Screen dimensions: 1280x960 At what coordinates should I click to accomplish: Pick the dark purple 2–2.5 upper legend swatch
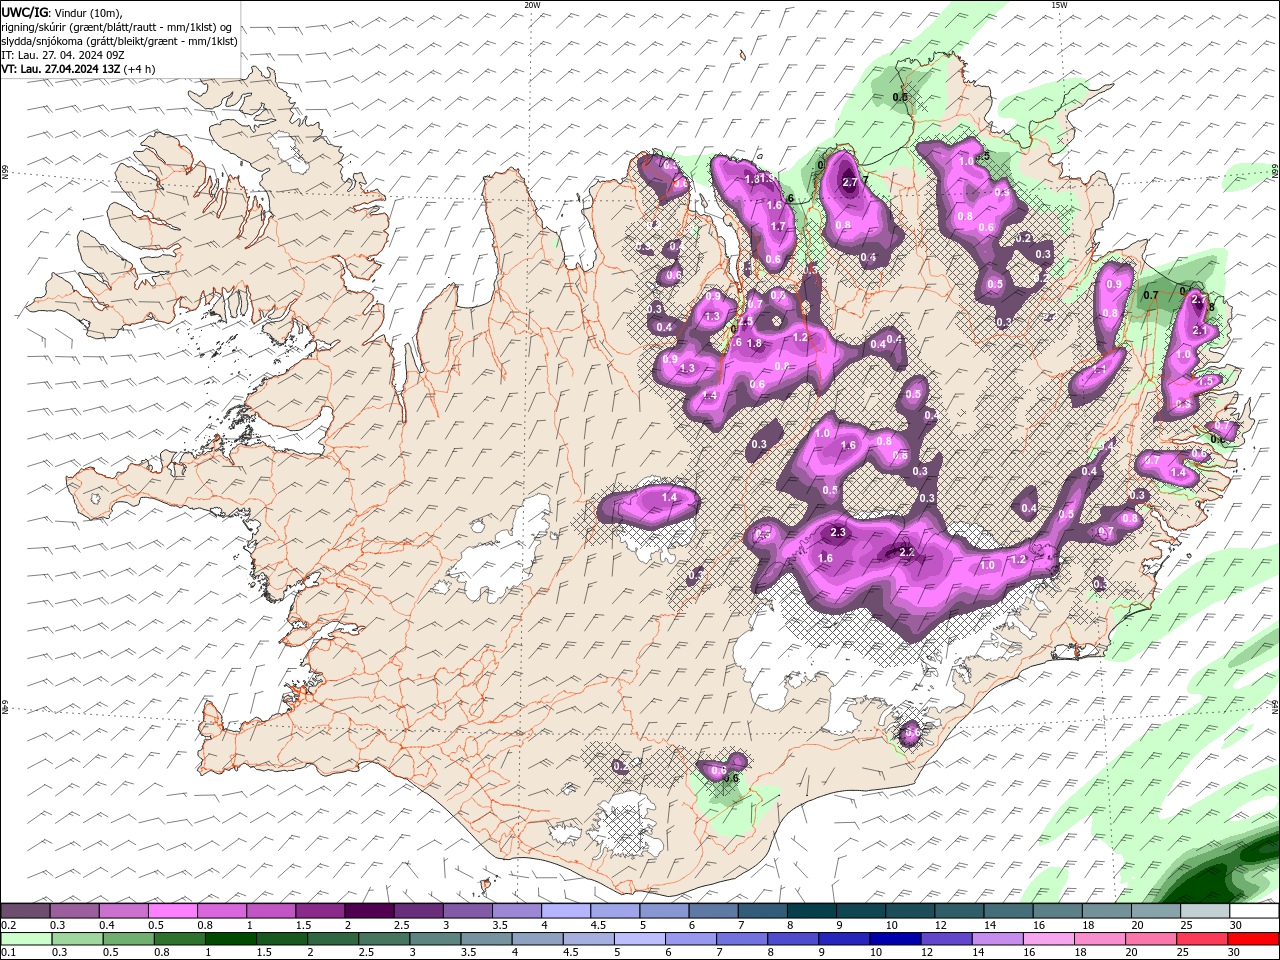coord(369,911)
